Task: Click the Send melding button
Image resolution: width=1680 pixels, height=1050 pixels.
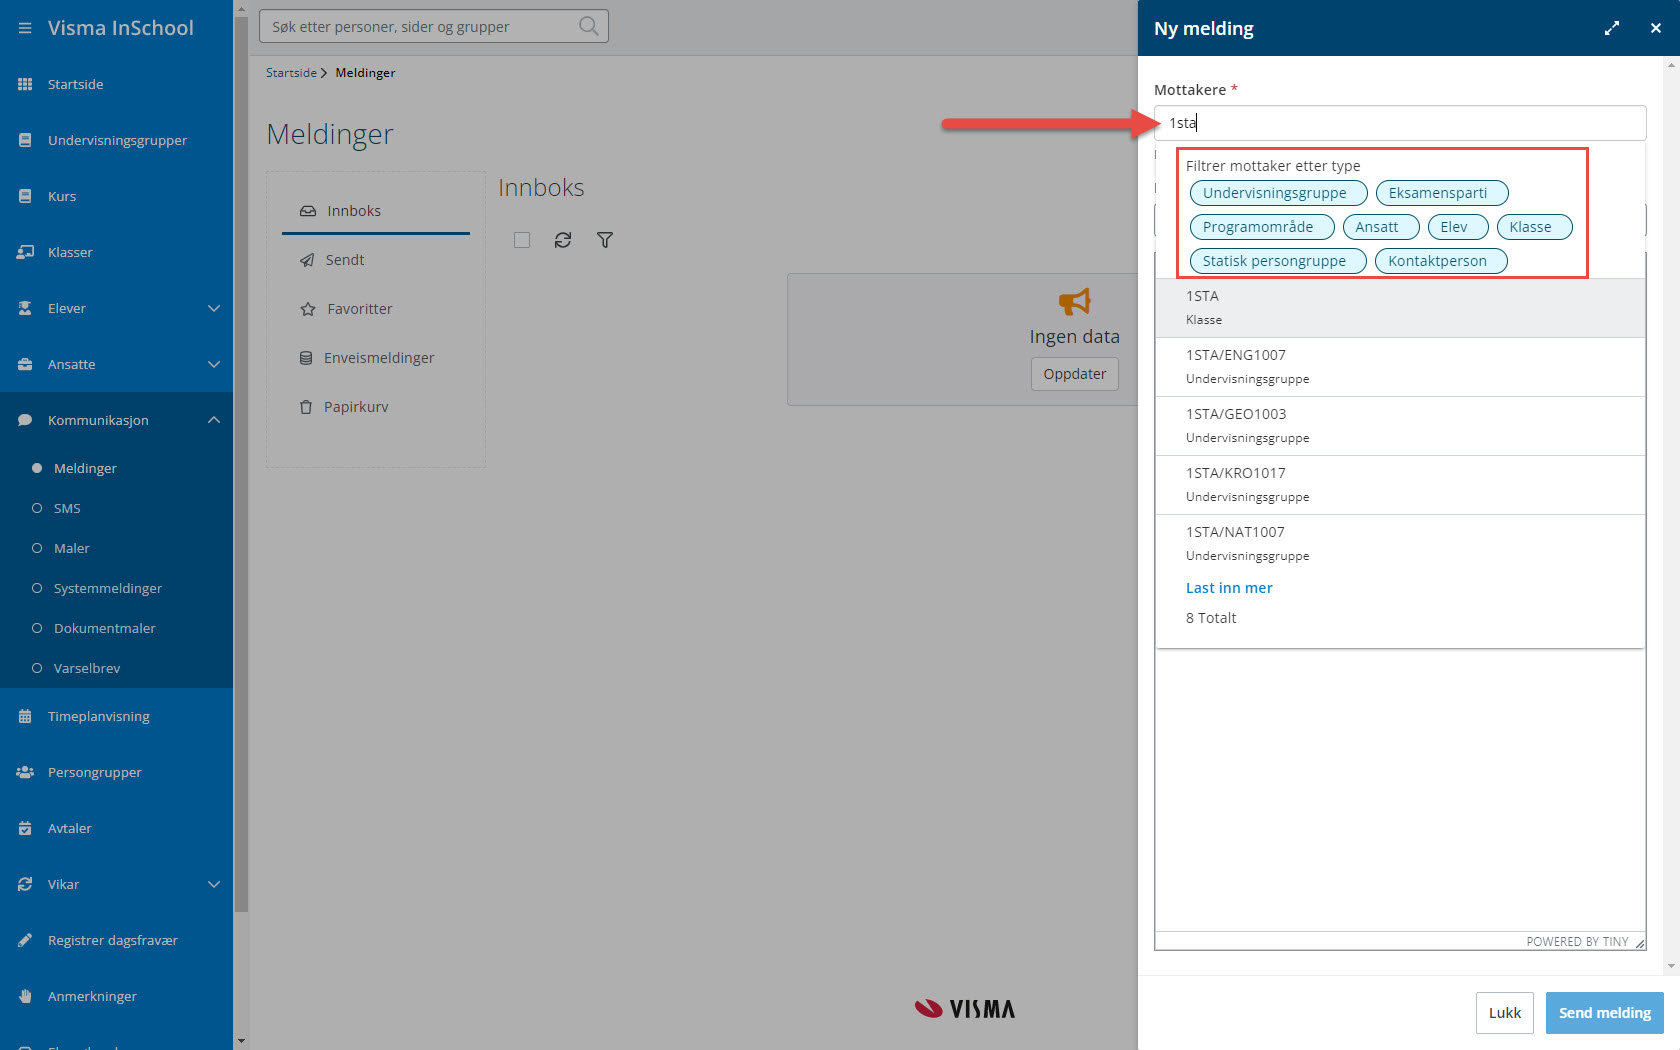Action: [x=1604, y=1013]
